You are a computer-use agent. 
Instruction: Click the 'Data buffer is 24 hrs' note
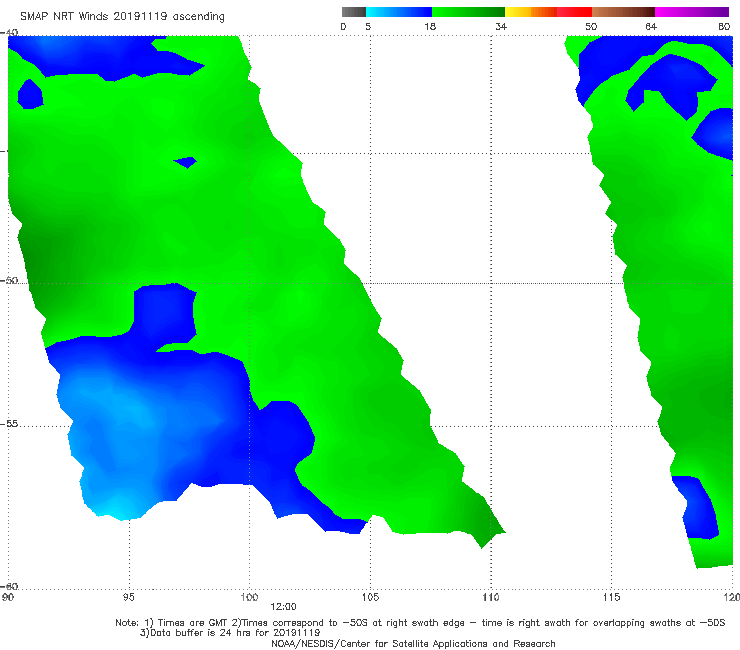tap(230, 633)
